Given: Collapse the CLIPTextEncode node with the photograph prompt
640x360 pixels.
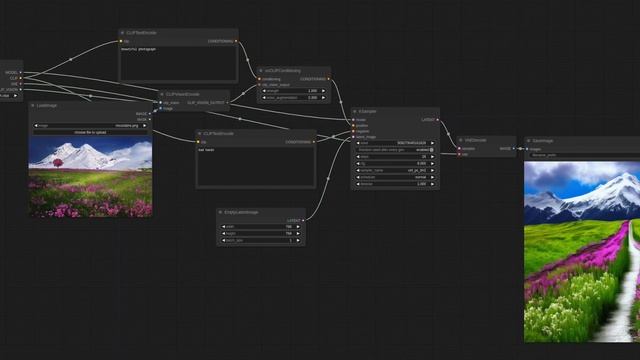Looking at the screenshot, I should [122, 33].
